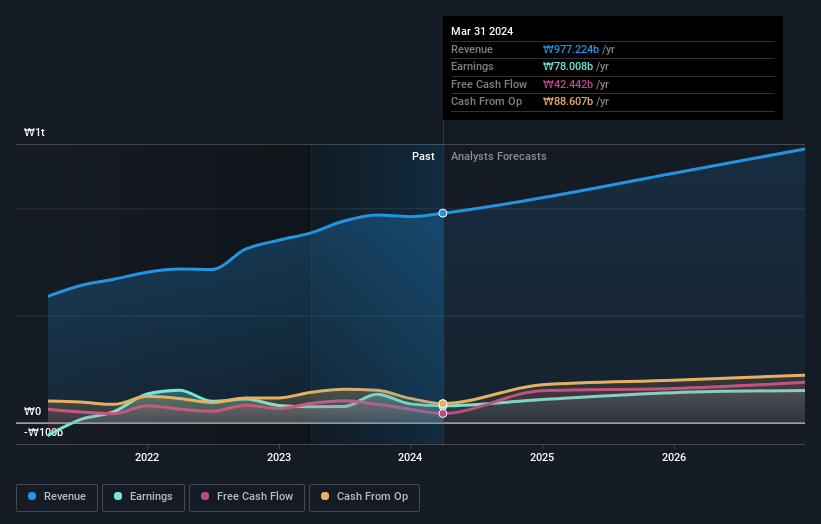This screenshot has width=821, height=524.
Task: Click the ₩42.442b free cash flow value
Action: click(568, 84)
